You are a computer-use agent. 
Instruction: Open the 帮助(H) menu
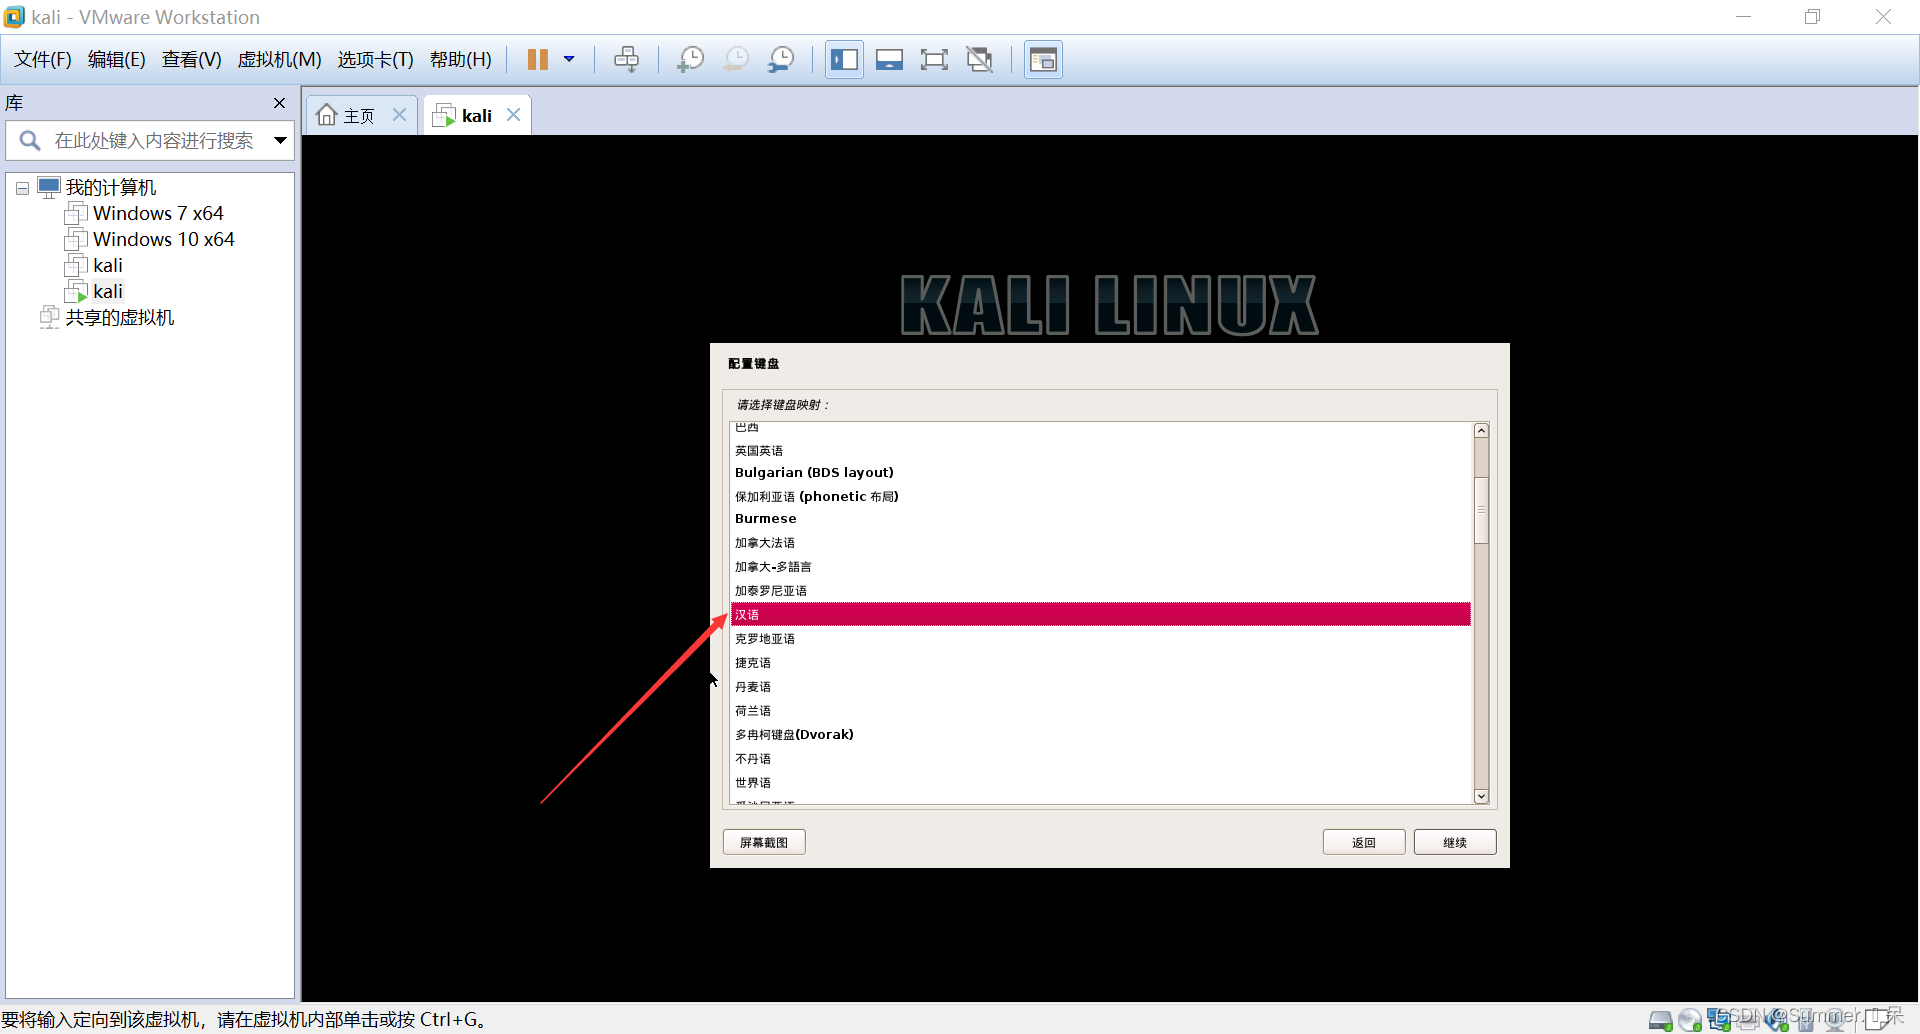pyautogui.click(x=460, y=60)
